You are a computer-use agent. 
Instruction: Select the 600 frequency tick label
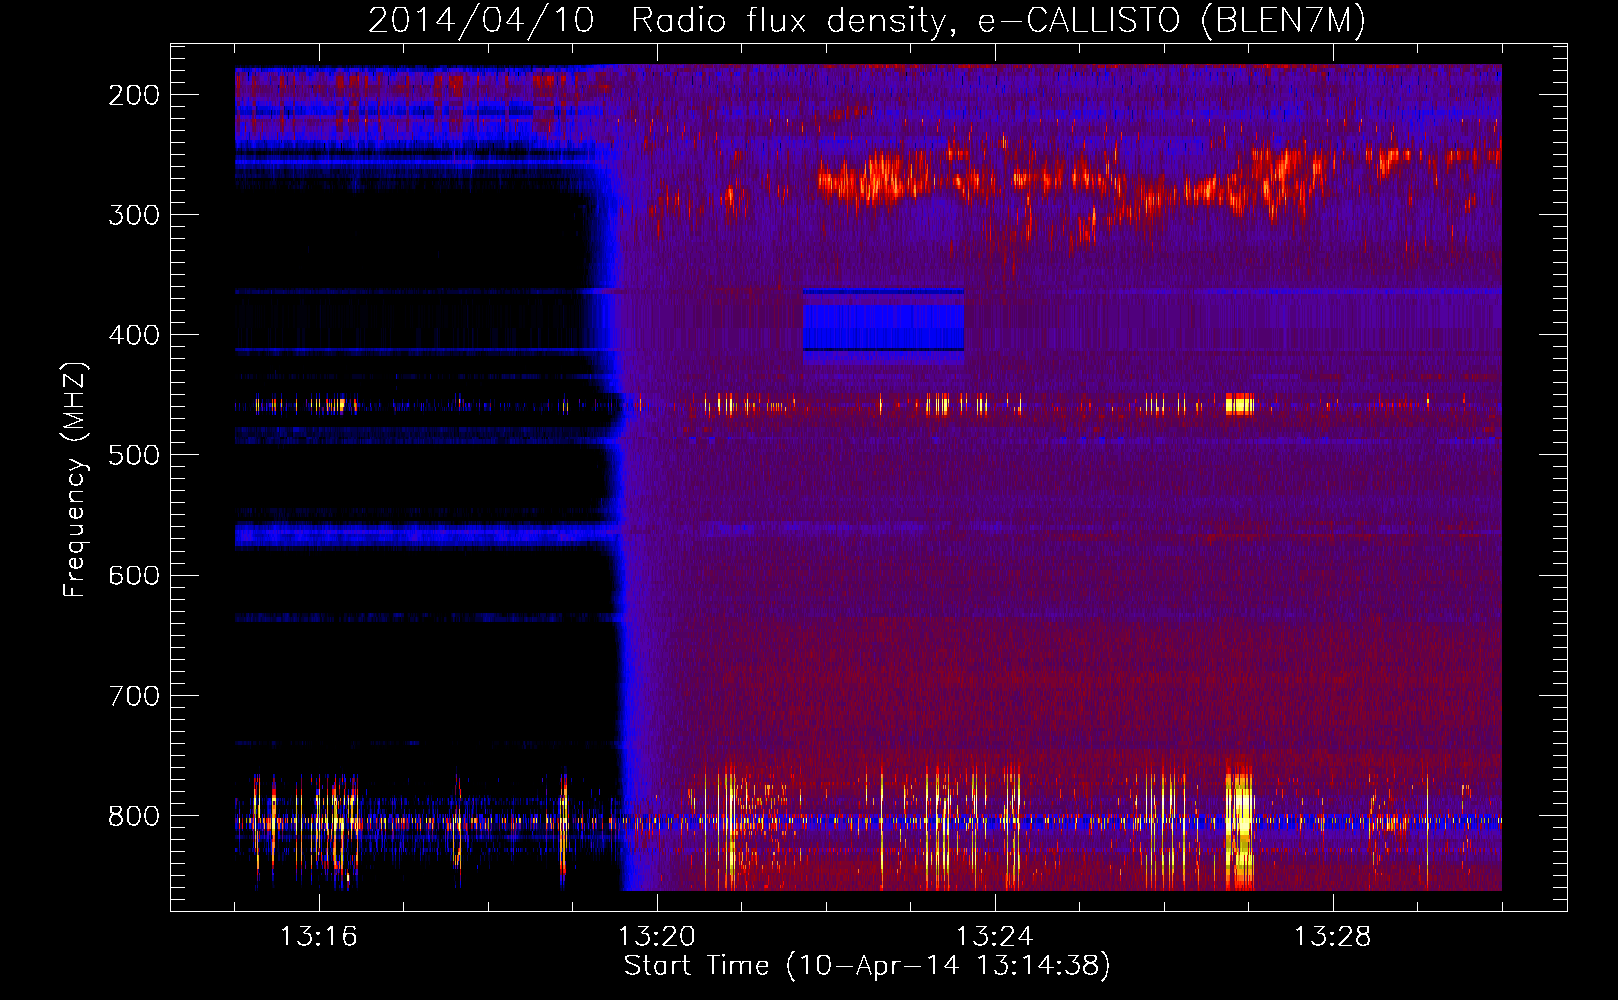134,575
